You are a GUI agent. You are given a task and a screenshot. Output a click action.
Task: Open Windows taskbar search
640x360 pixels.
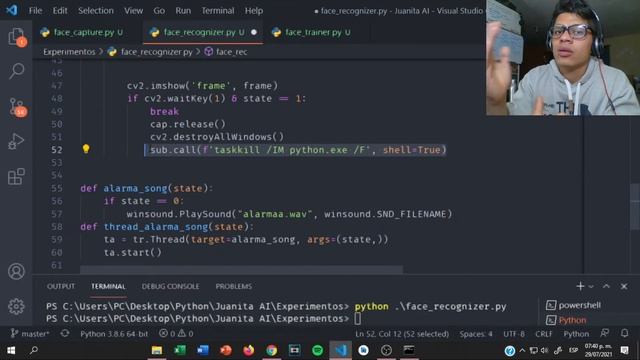tap(34, 350)
